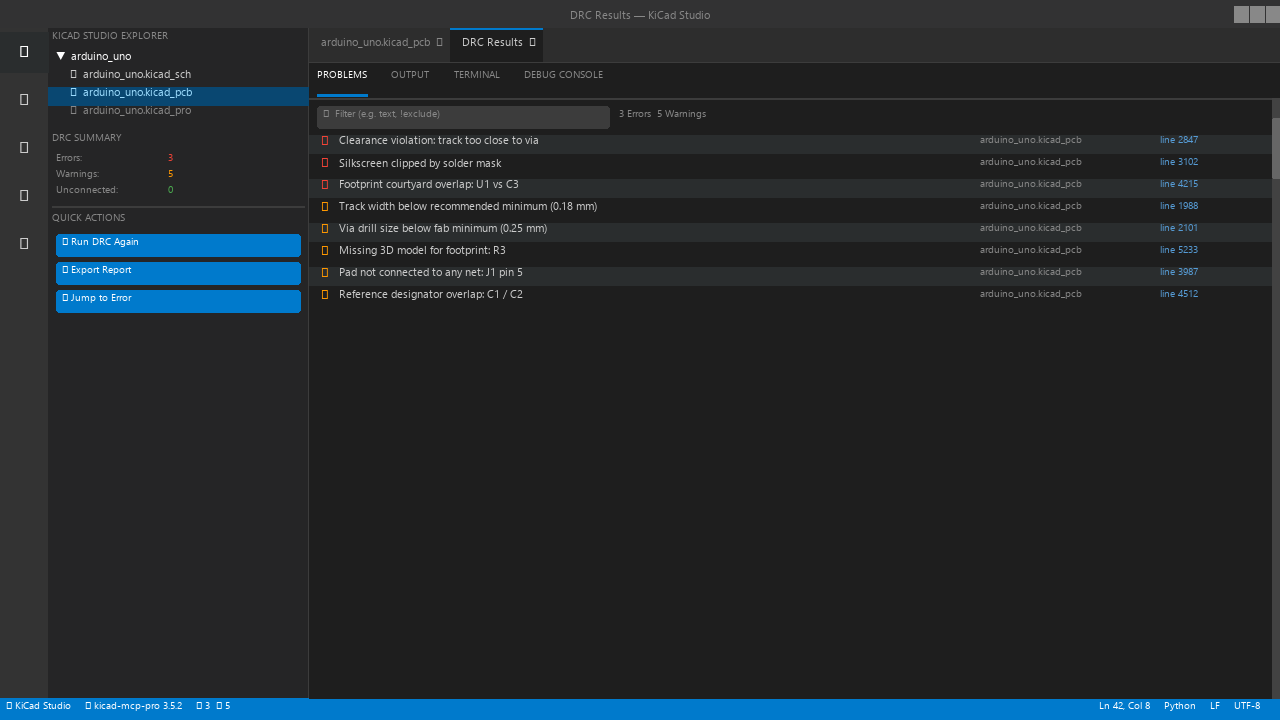Click Jump to Error button

(x=178, y=301)
